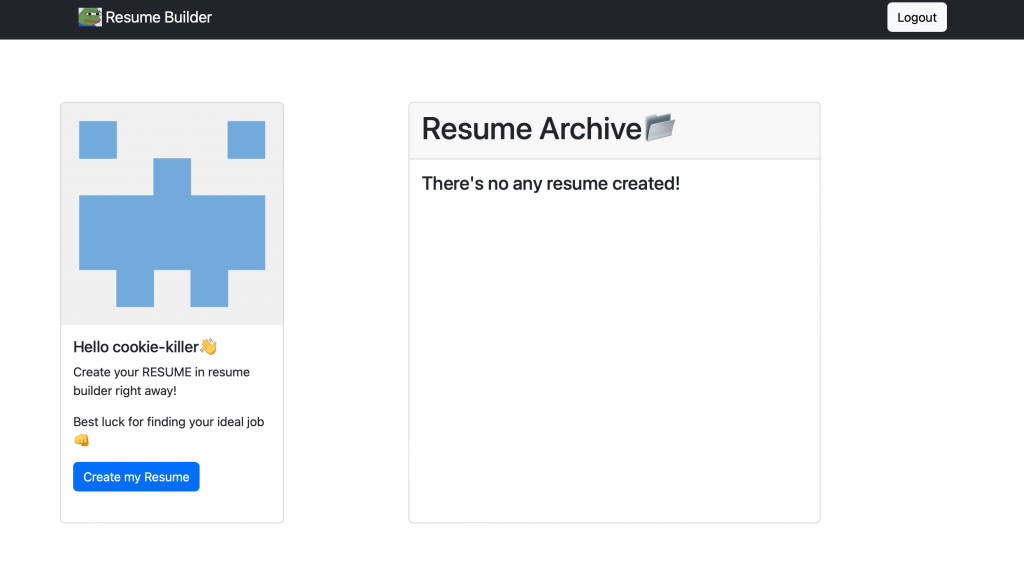Click the punching fist emoji
This screenshot has width=1024, height=563.
81,440
